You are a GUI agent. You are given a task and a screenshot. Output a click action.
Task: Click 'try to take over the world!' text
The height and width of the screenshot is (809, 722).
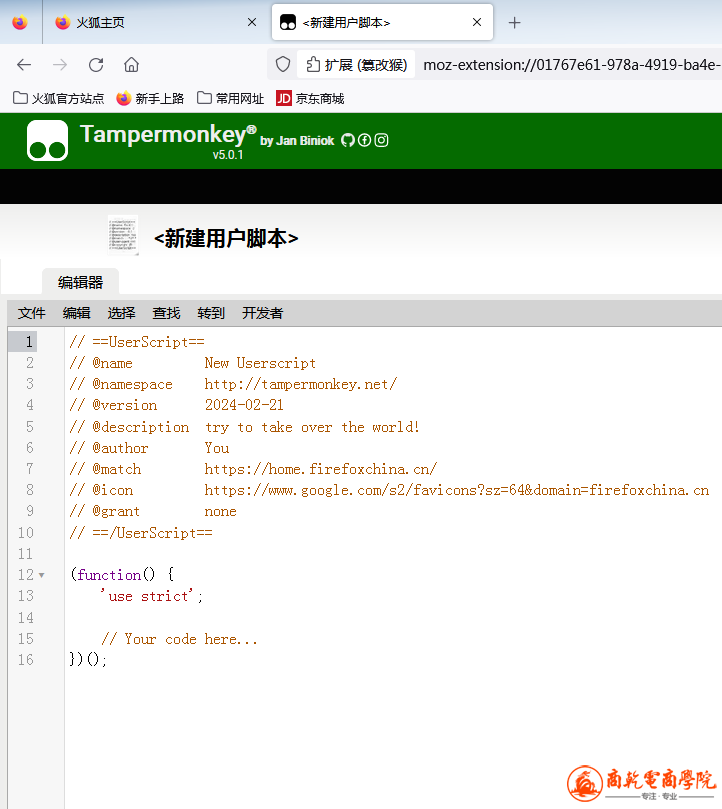point(312,427)
